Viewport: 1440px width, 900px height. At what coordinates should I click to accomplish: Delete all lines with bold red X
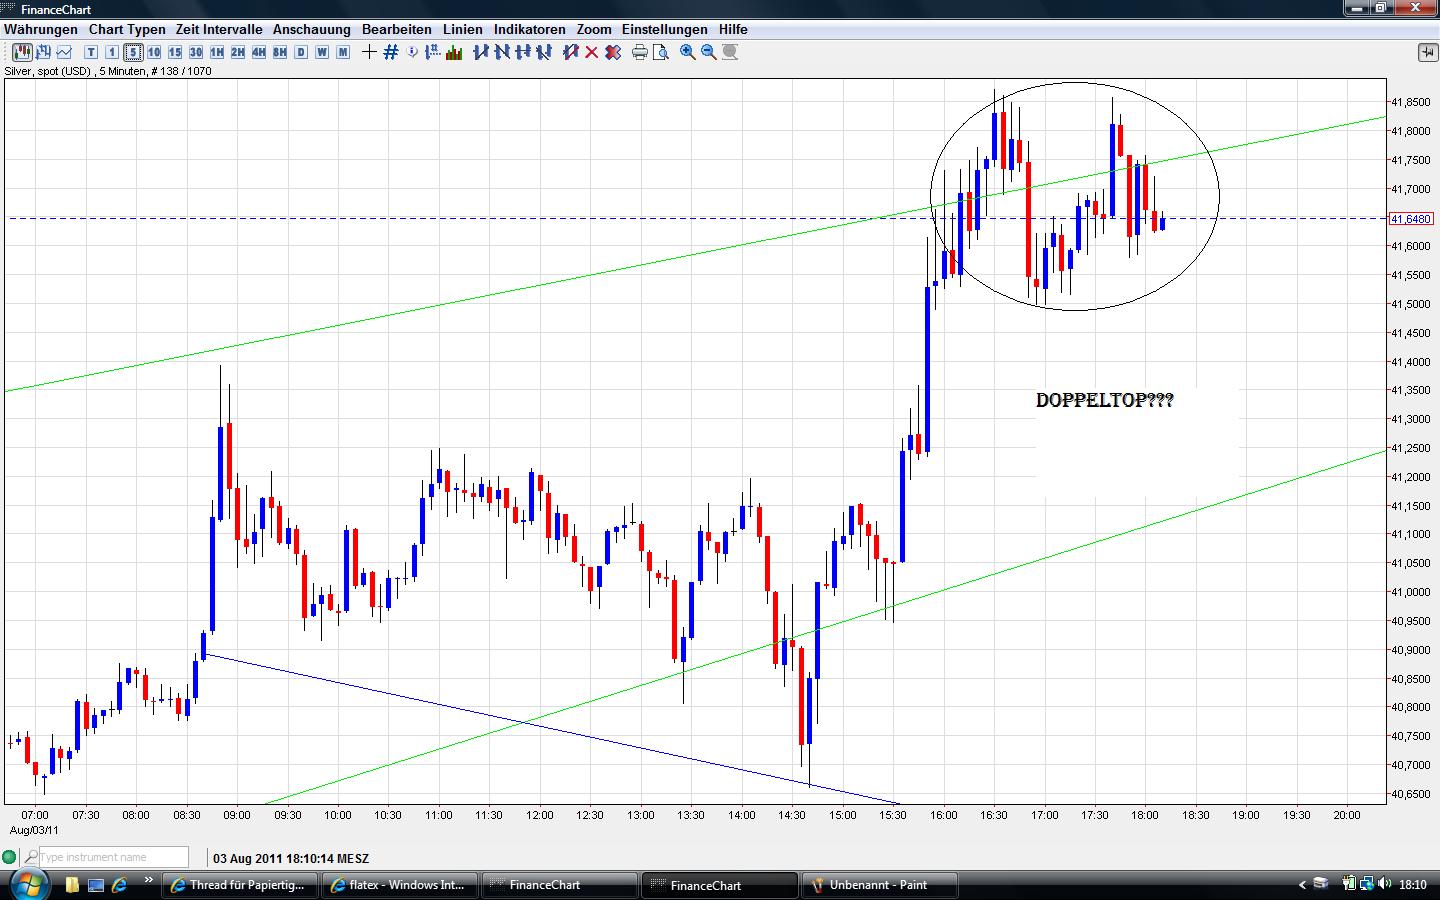pos(613,52)
